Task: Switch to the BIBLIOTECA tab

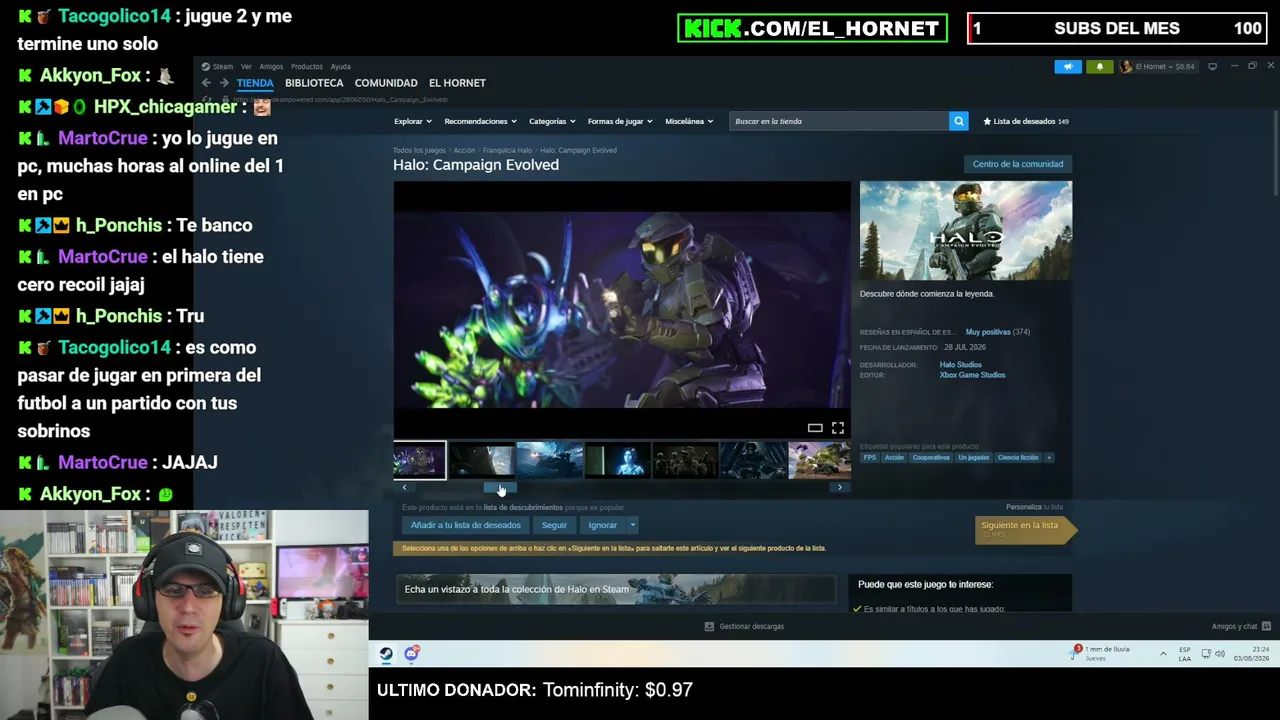Action: pos(314,83)
